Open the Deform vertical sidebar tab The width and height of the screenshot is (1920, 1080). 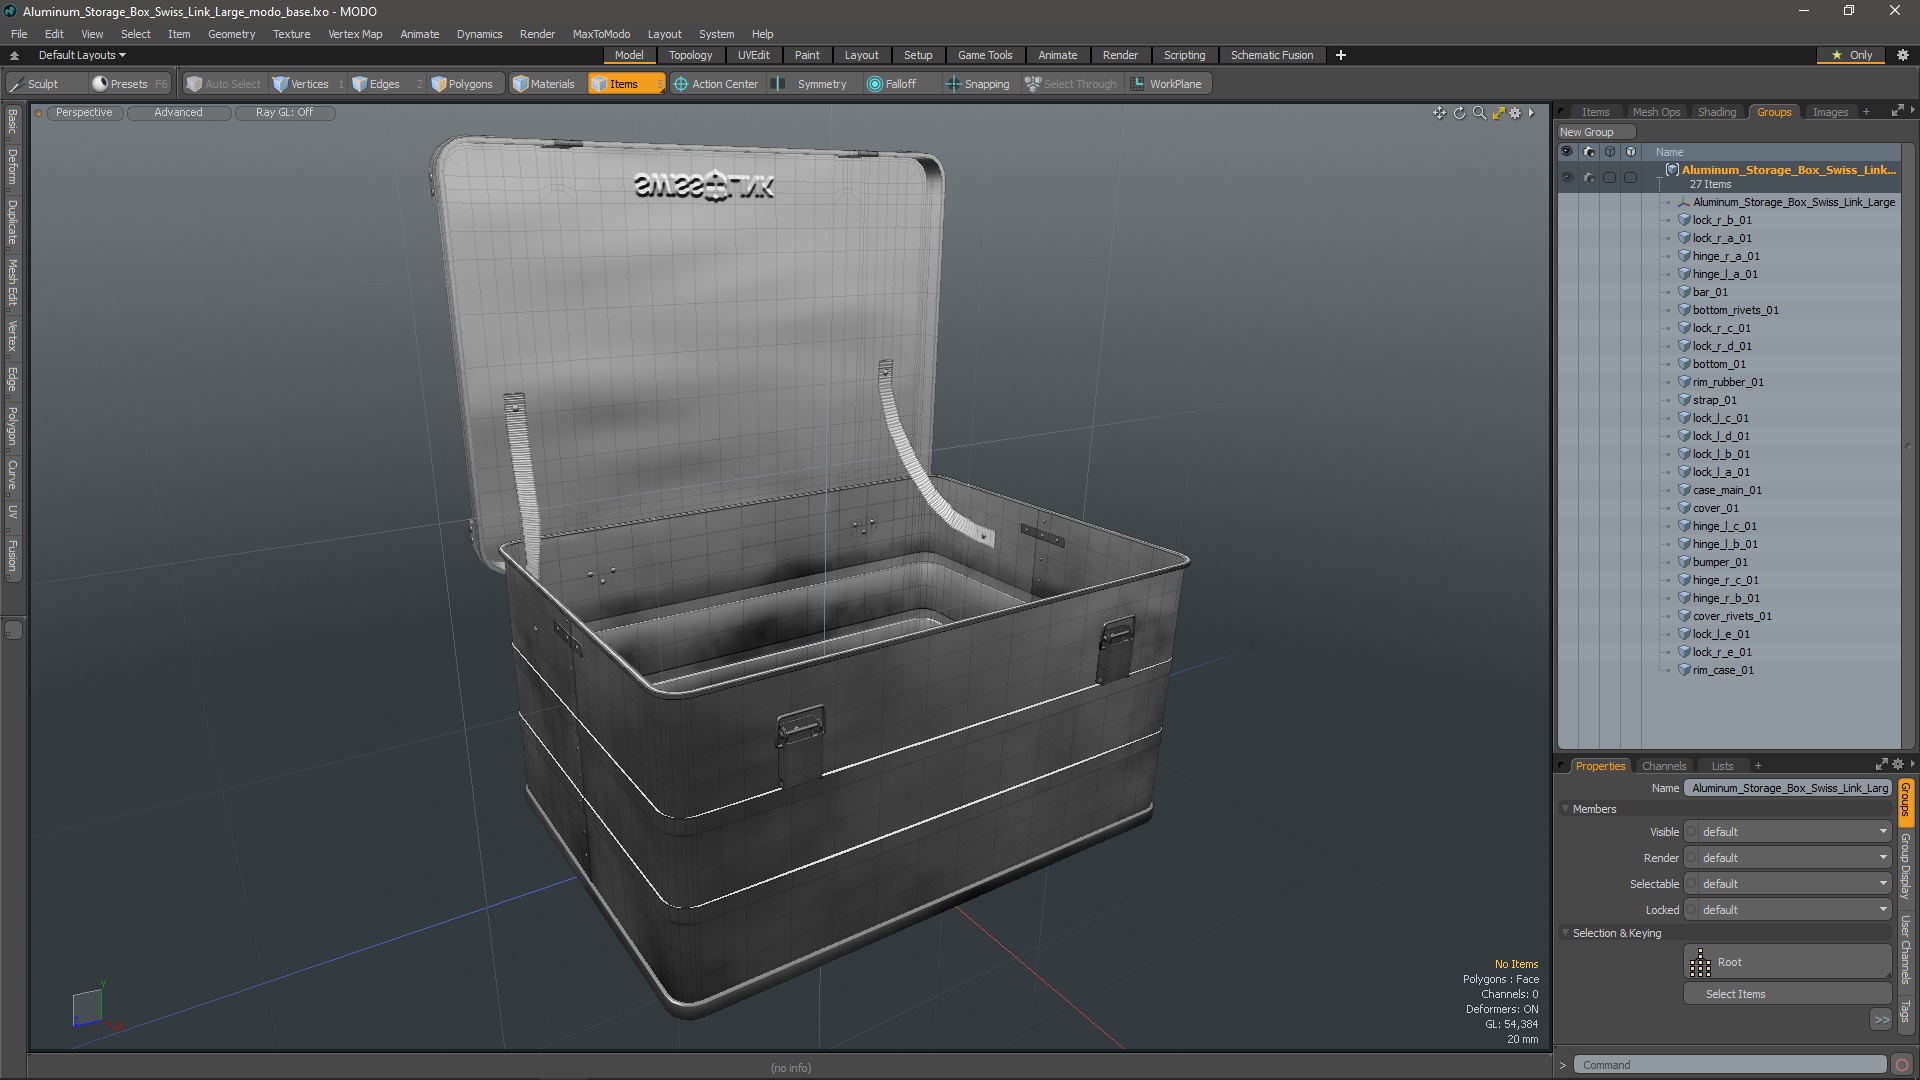pyautogui.click(x=12, y=168)
